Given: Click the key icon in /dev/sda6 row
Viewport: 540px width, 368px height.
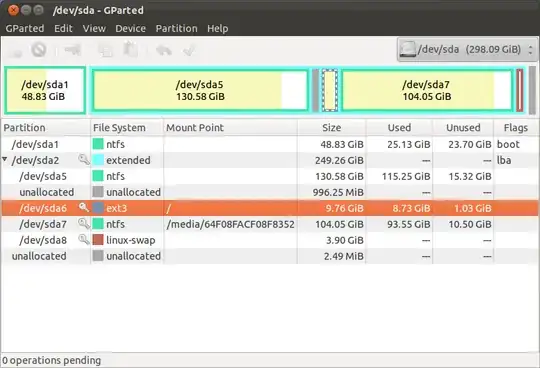Looking at the screenshot, I should tap(84, 208).
